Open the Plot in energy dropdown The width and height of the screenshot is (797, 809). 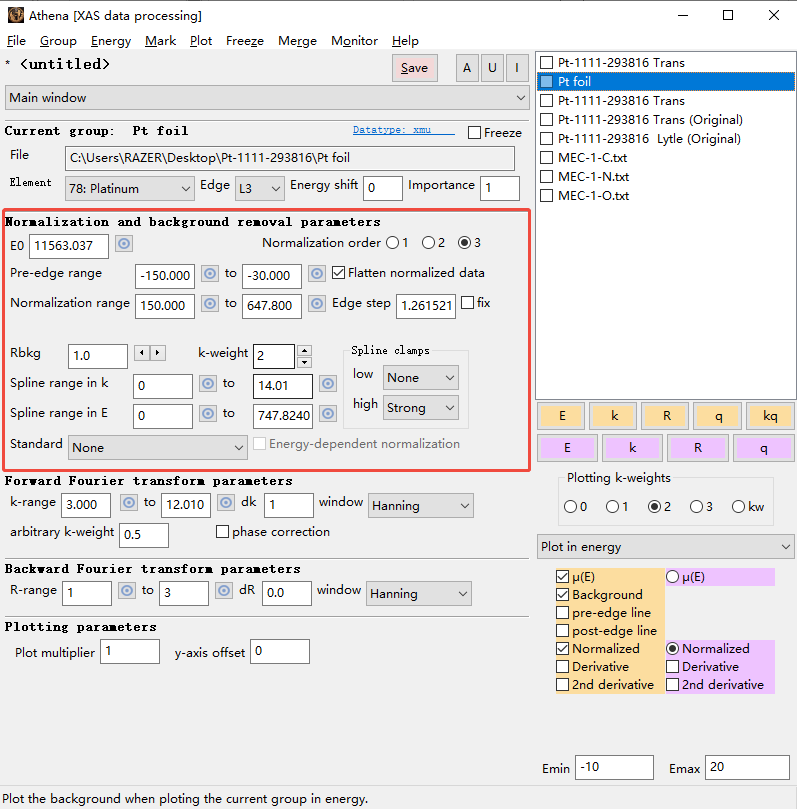[665, 547]
